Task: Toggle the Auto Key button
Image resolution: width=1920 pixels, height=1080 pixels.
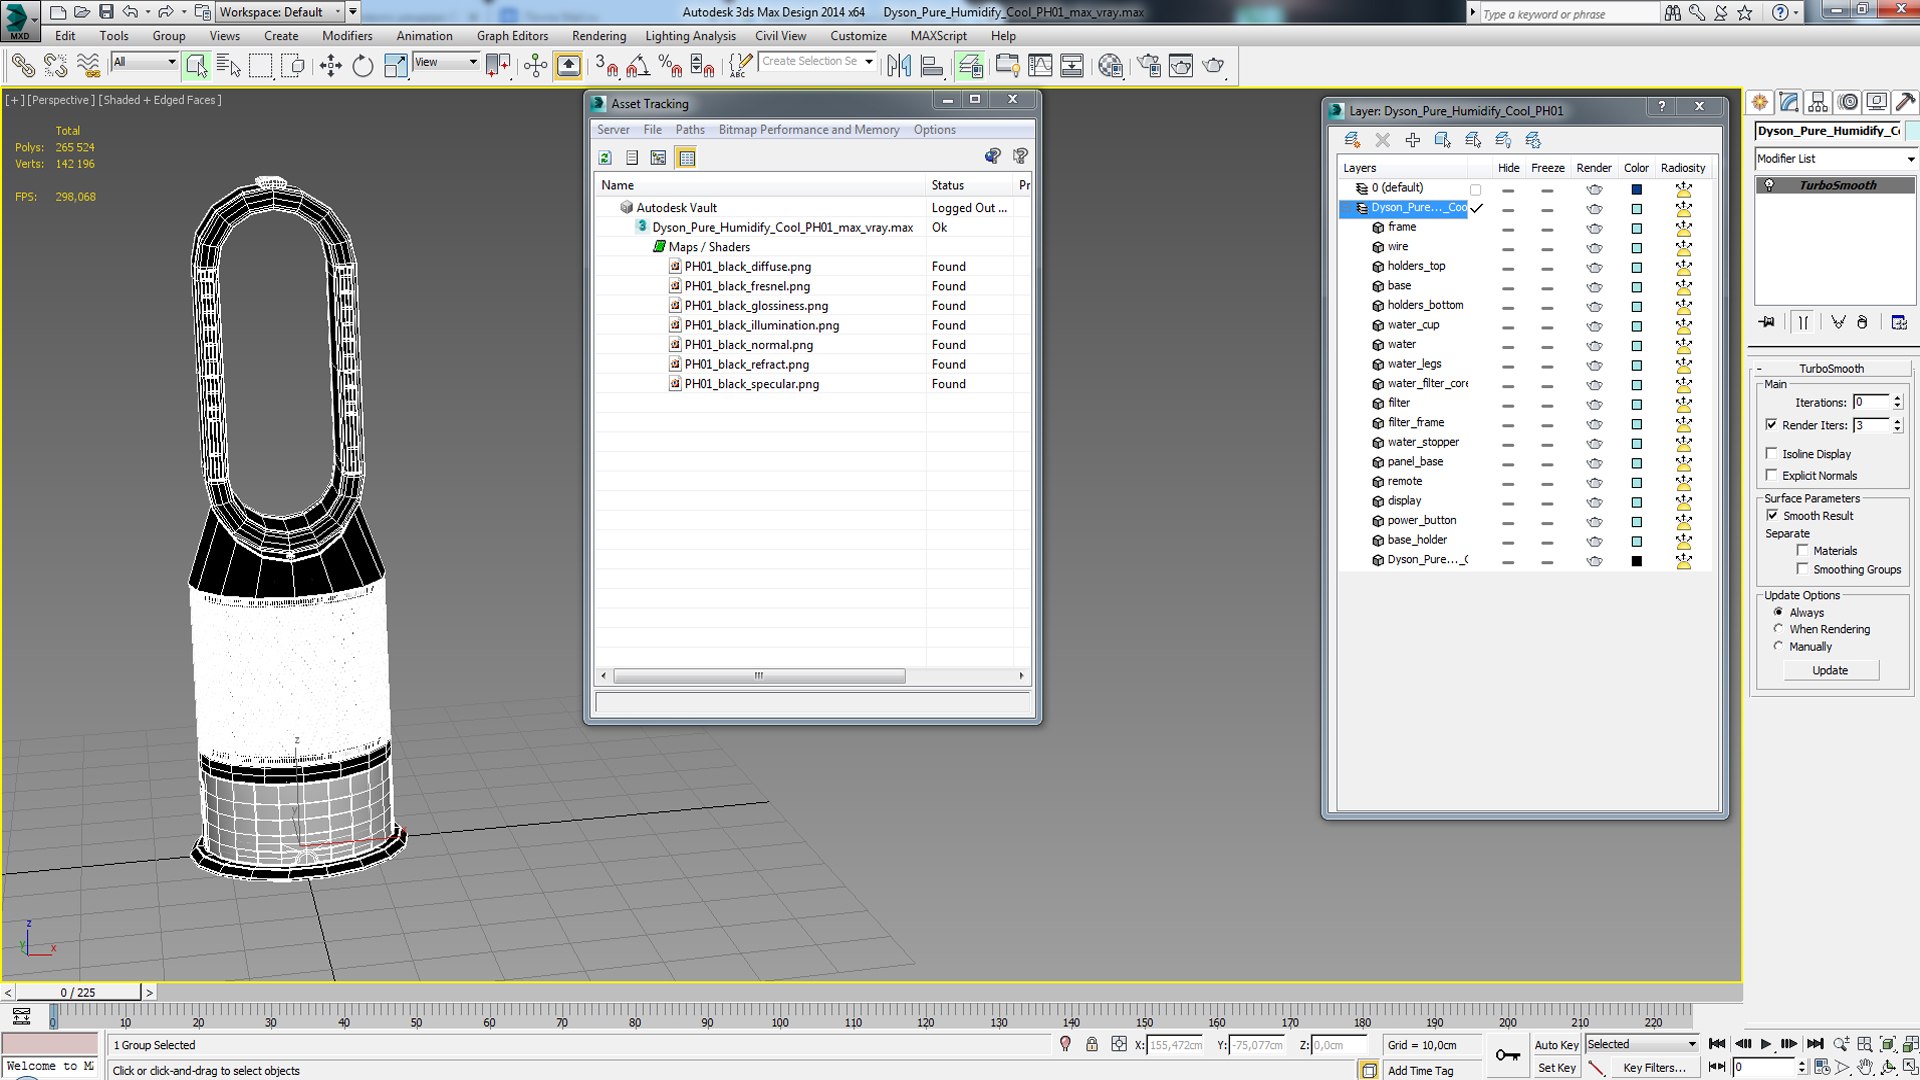Action: point(1556,1045)
